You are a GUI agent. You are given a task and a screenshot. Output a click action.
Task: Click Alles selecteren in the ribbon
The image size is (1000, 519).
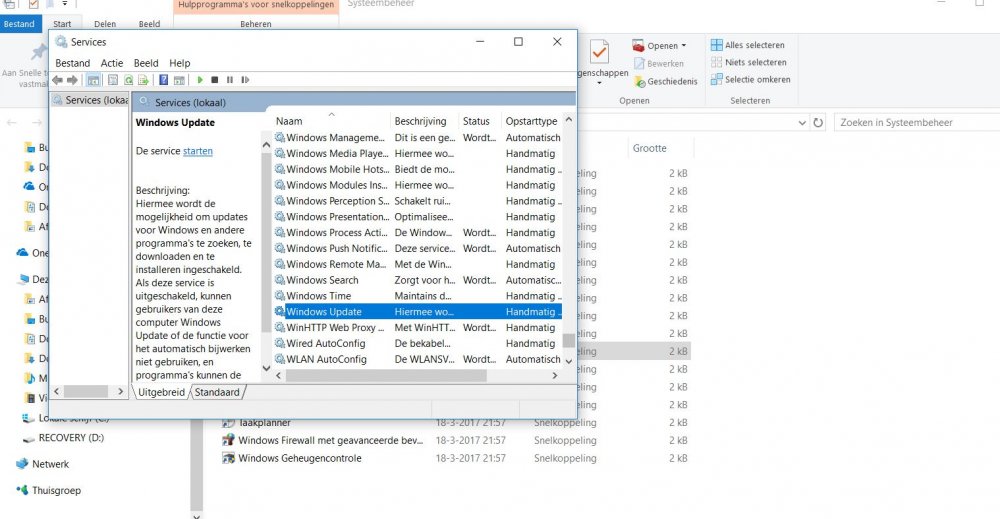(747, 45)
